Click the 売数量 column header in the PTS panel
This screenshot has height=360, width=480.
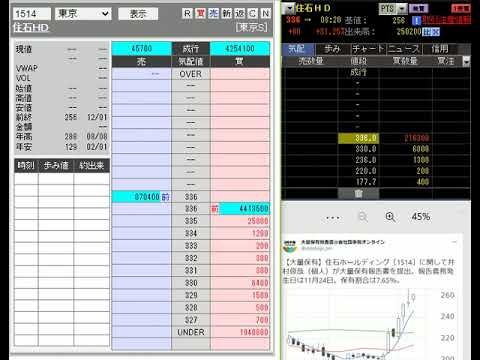coord(310,61)
